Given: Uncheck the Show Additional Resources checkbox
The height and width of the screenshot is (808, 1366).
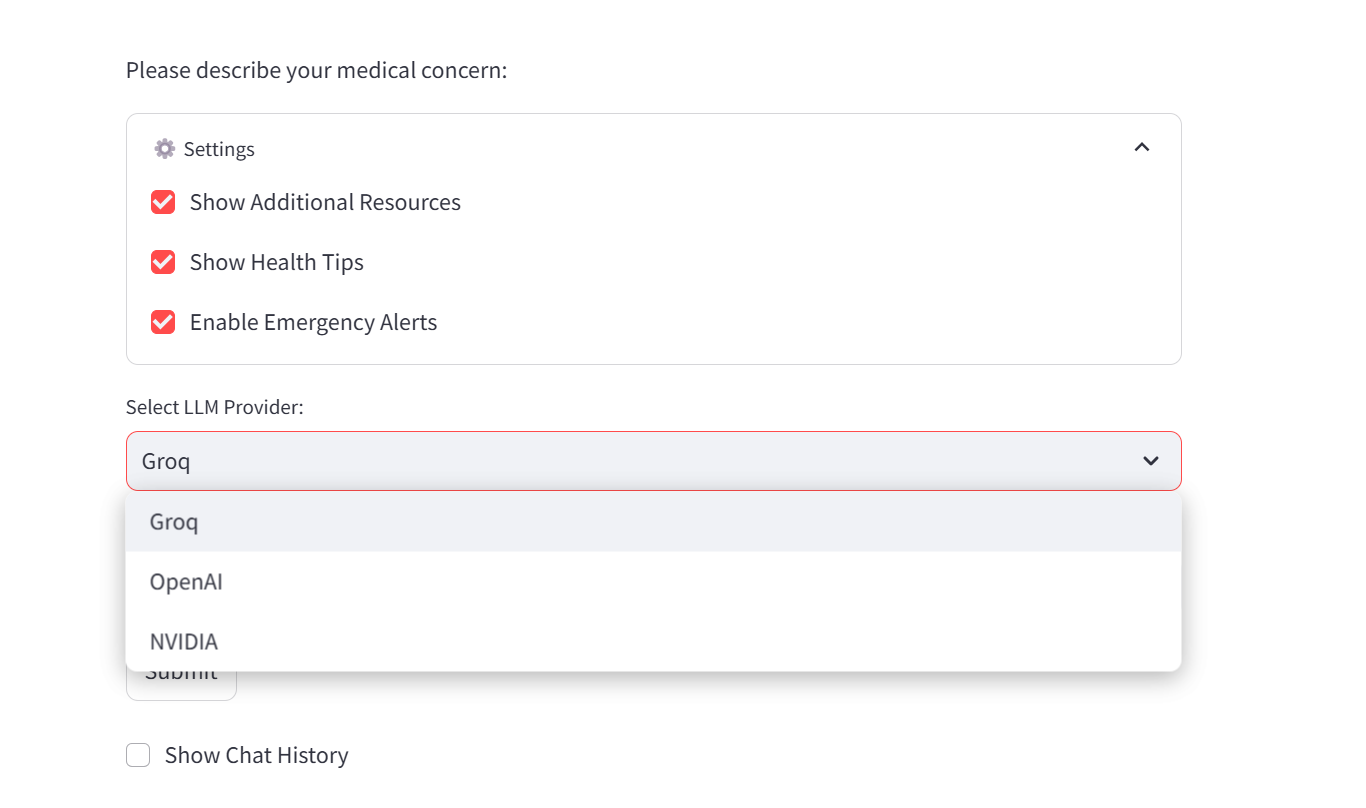Looking at the screenshot, I should click(163, 202).
